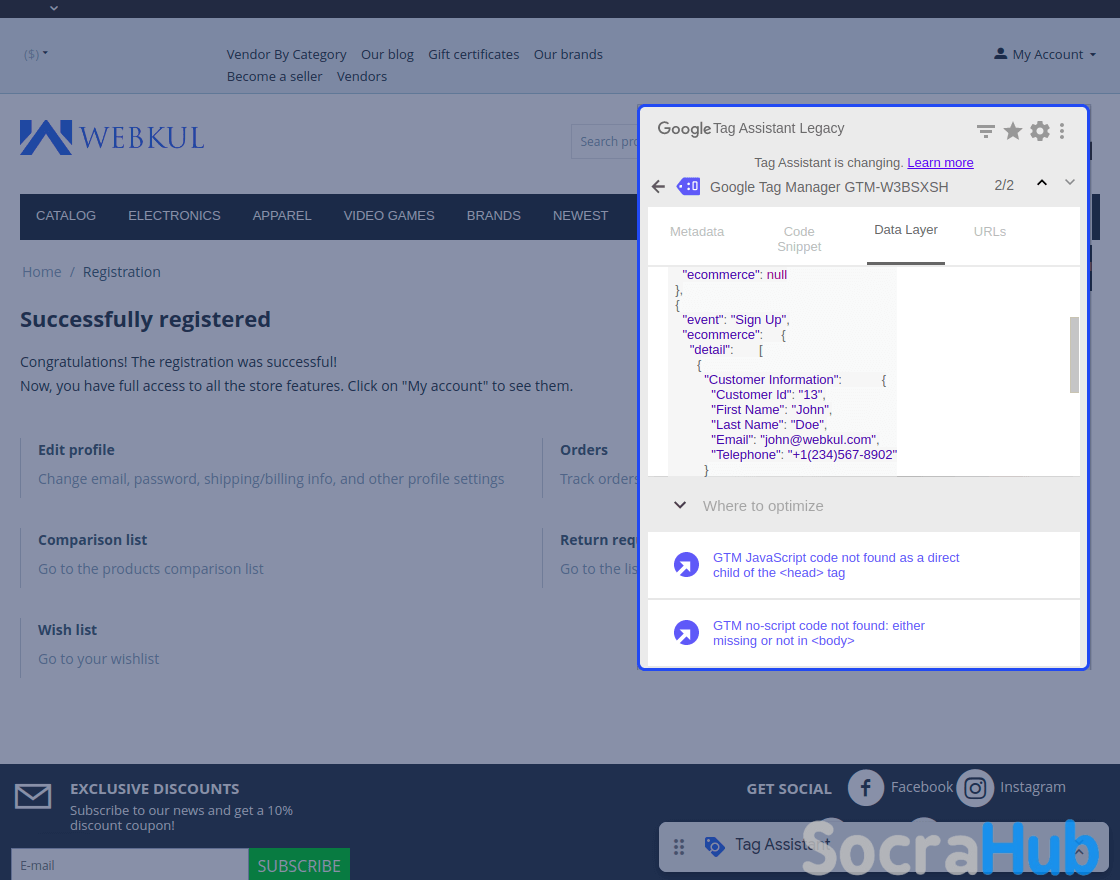Click the 2/2 tag counter
The image size is (1120, 880).
1004,185
